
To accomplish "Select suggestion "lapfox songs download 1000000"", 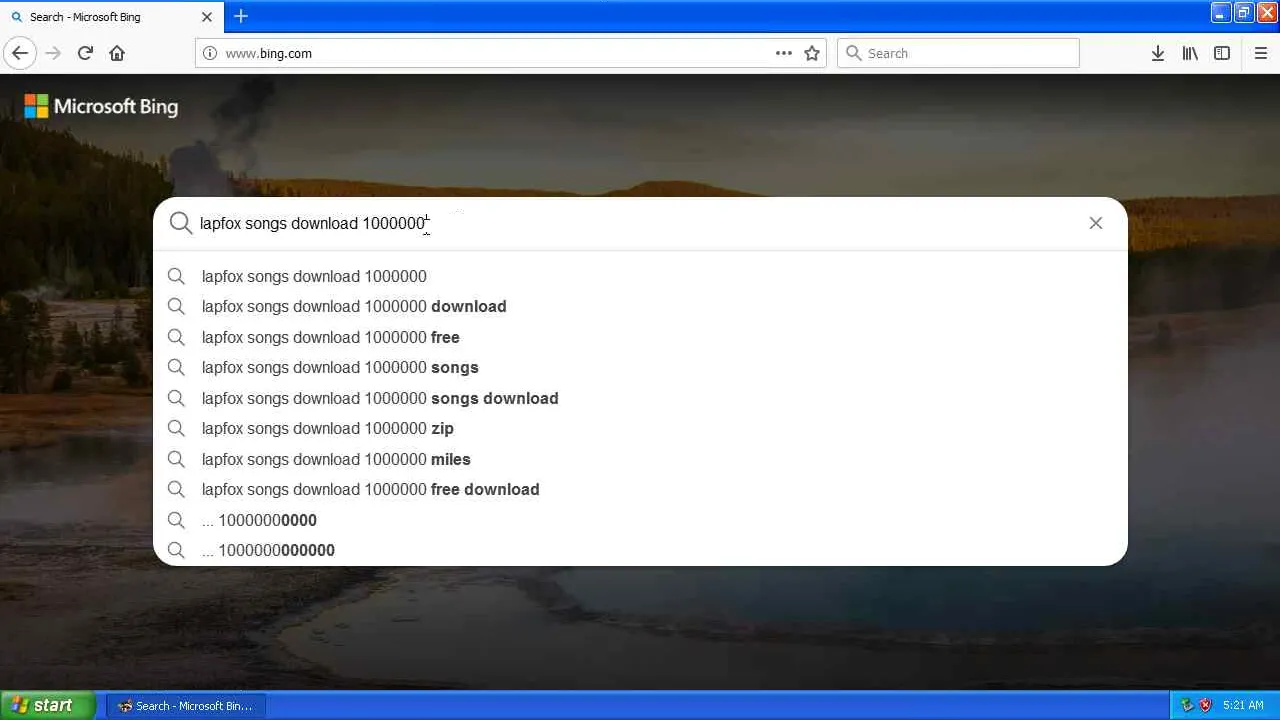I will click(x=640, y=276).
